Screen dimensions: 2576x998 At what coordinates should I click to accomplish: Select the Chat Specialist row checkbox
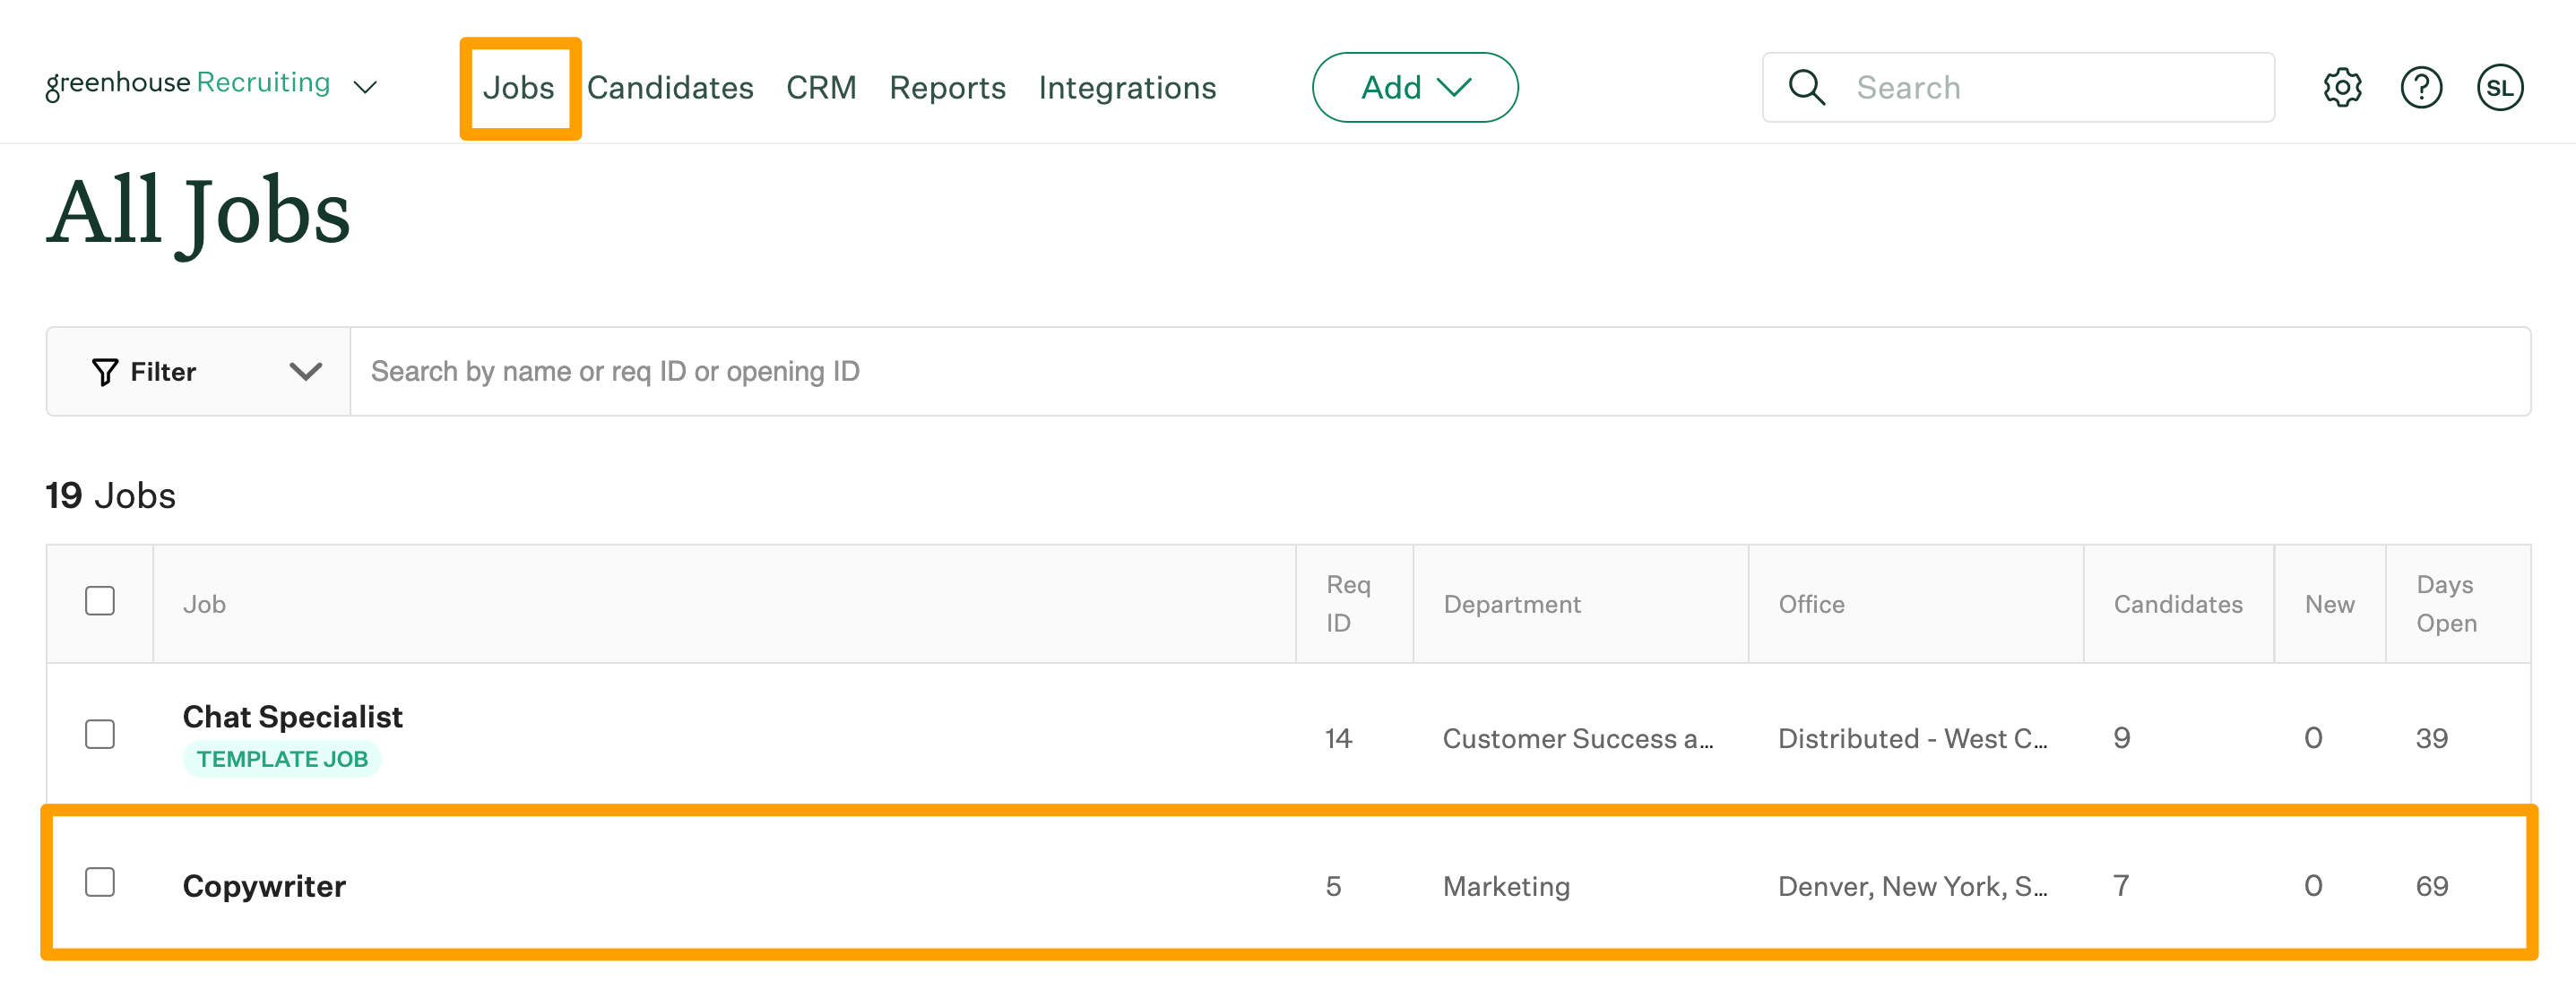(100, 734)
